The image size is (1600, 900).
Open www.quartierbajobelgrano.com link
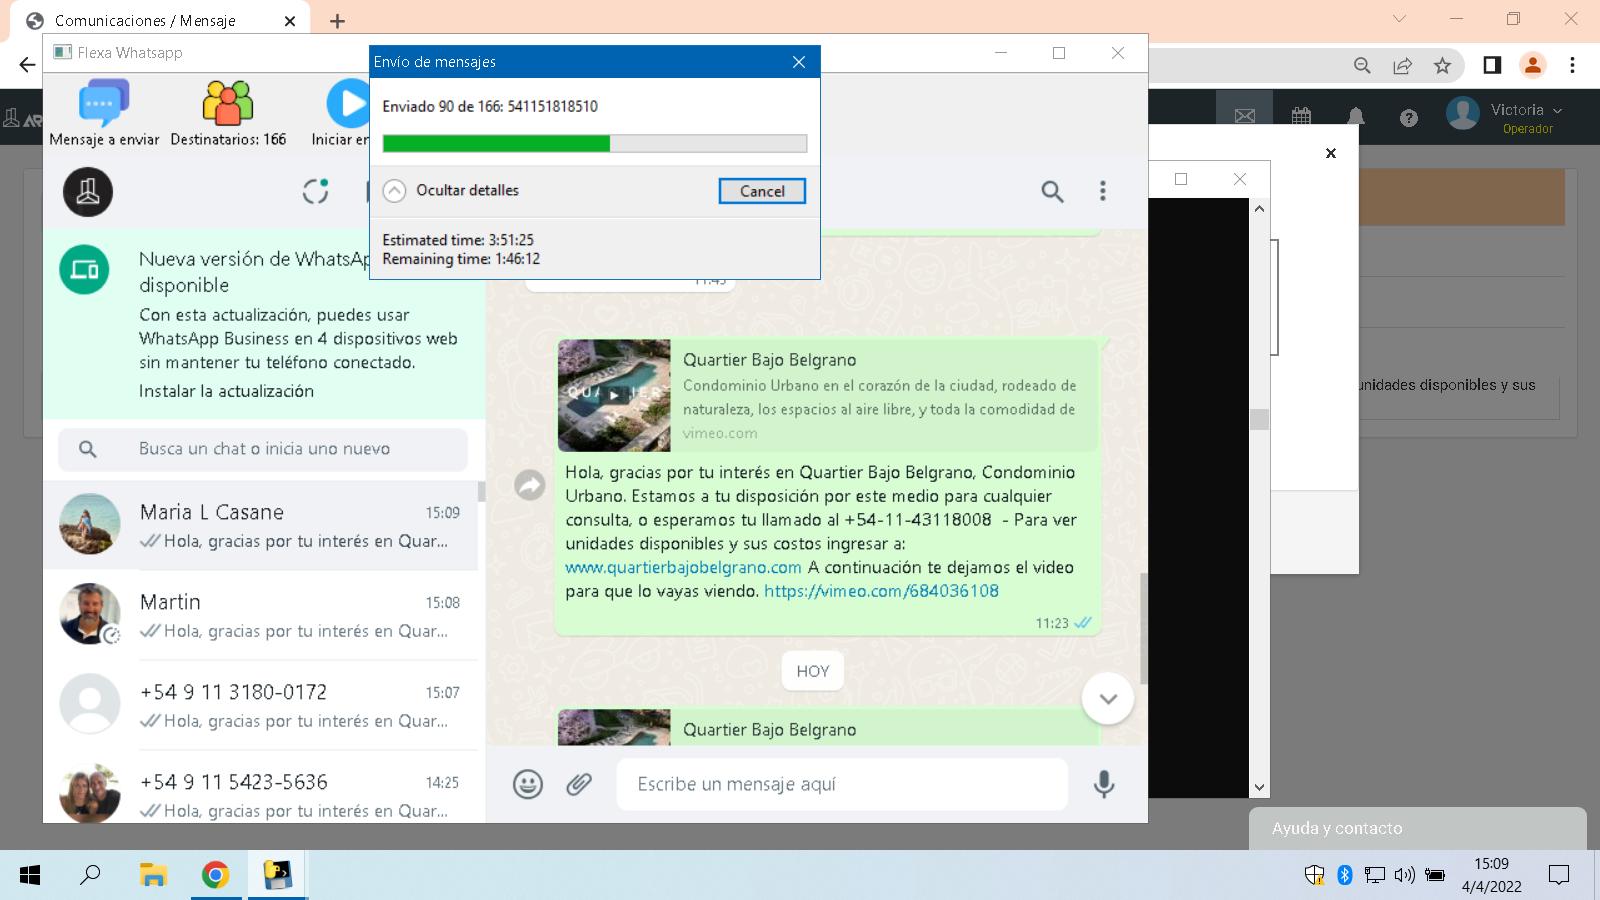coord(683,567)
